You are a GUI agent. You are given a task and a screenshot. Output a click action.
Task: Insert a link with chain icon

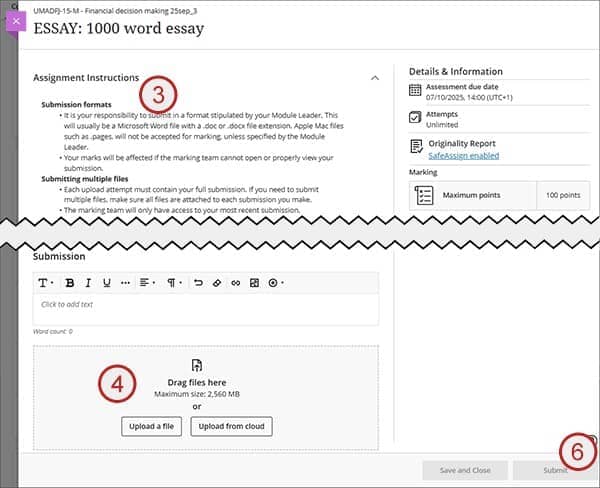point(236,283)
